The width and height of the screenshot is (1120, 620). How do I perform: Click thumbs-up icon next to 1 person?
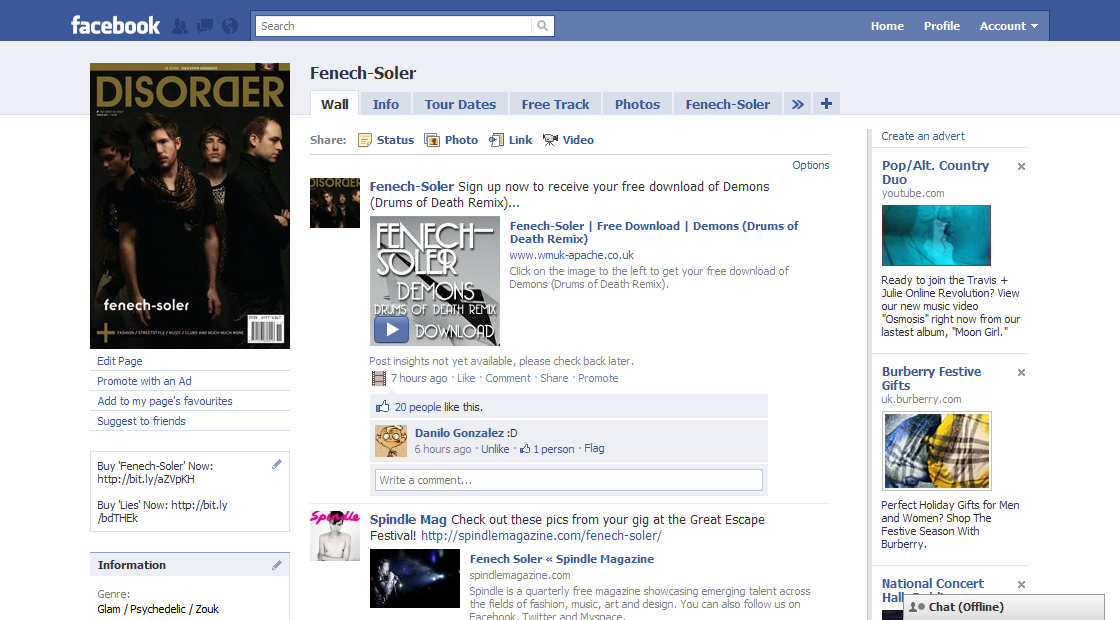525,449
